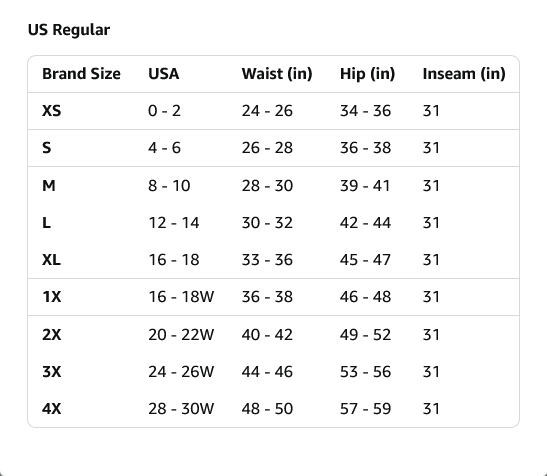Click the XS brand size cell
Image resolution: width=547 pixels, height=476 pixels.
click(x=52, y=111)
